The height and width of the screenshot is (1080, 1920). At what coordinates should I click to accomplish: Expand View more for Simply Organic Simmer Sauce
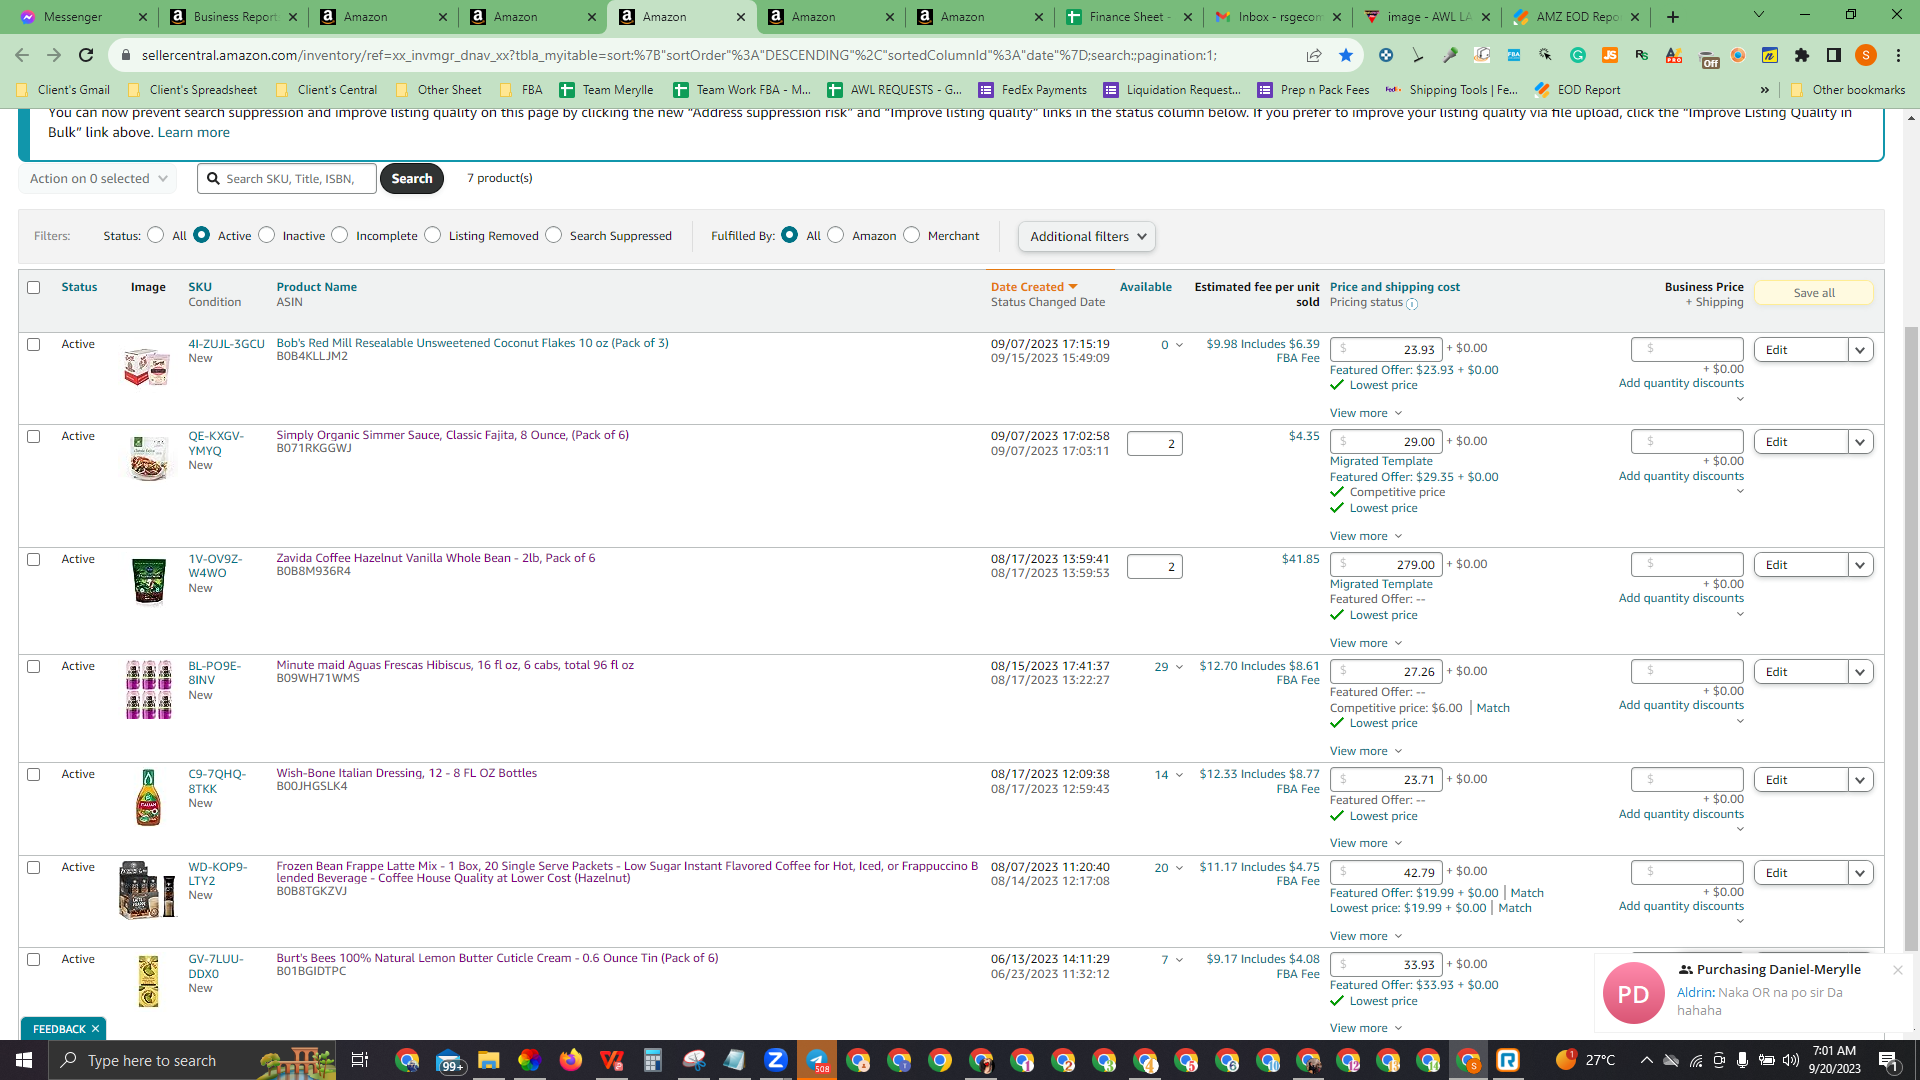click(1366, 537)
